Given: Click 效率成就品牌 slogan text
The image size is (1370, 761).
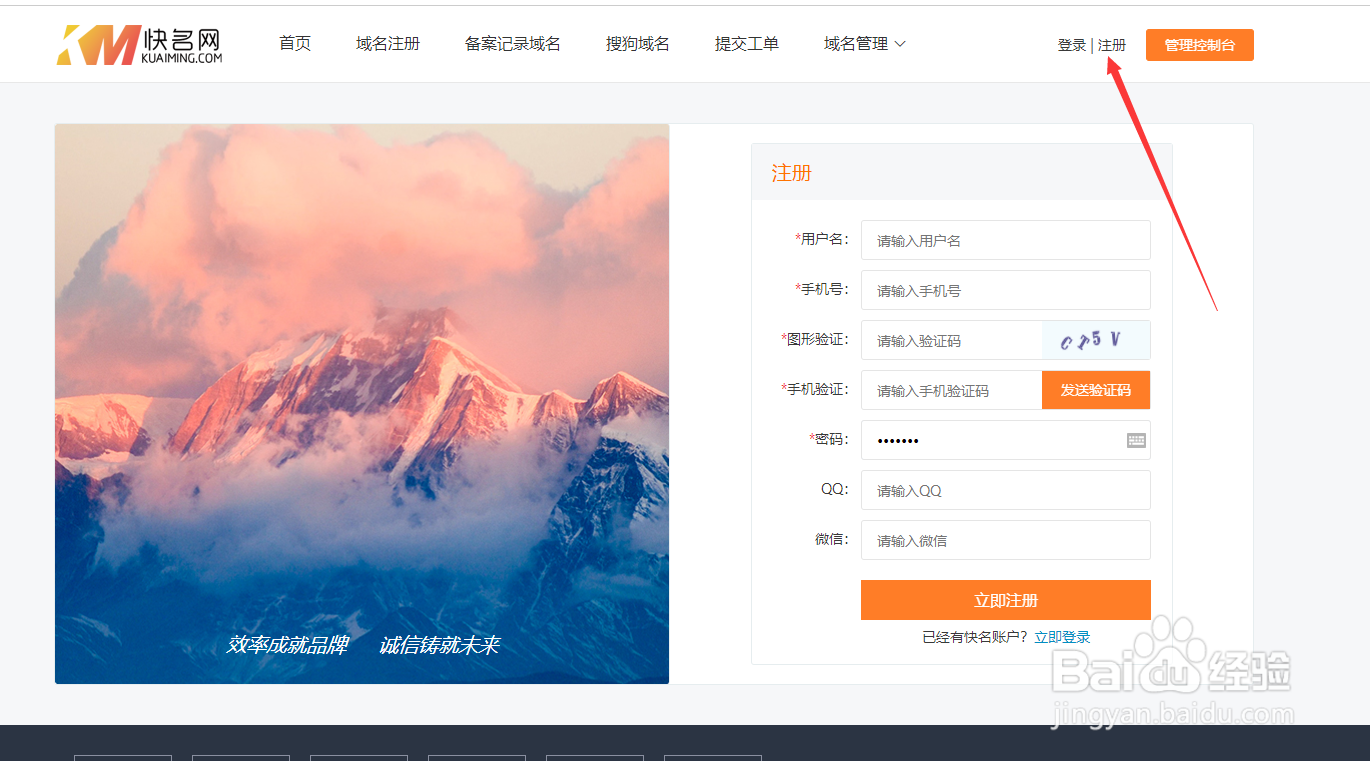Looking at the screenshot, I should click(287, 645).
